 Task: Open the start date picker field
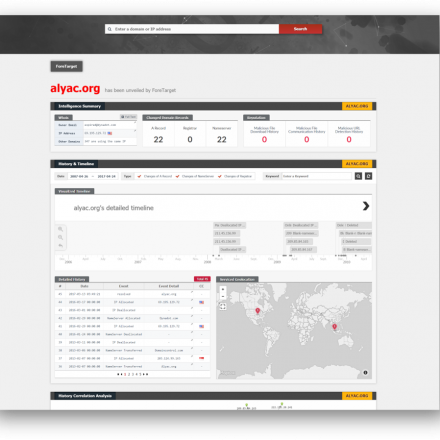[79, 176]
